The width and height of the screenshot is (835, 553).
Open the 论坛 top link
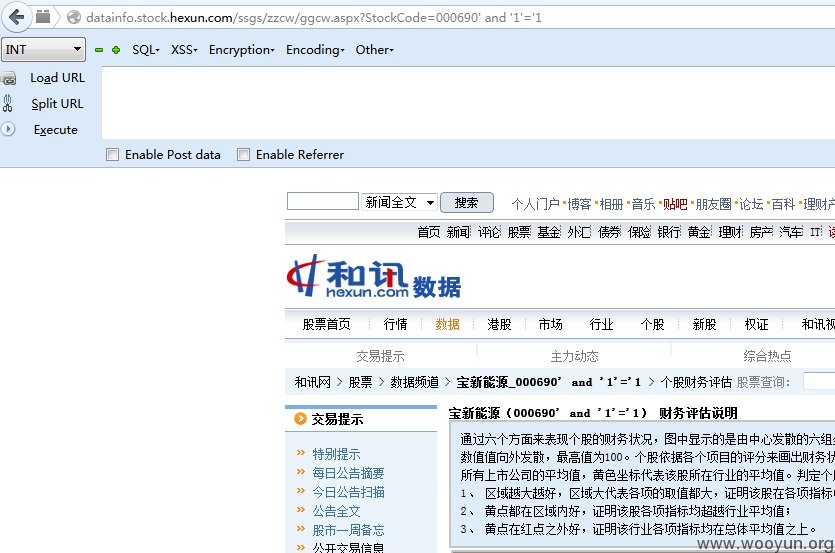tap(751, 204)
